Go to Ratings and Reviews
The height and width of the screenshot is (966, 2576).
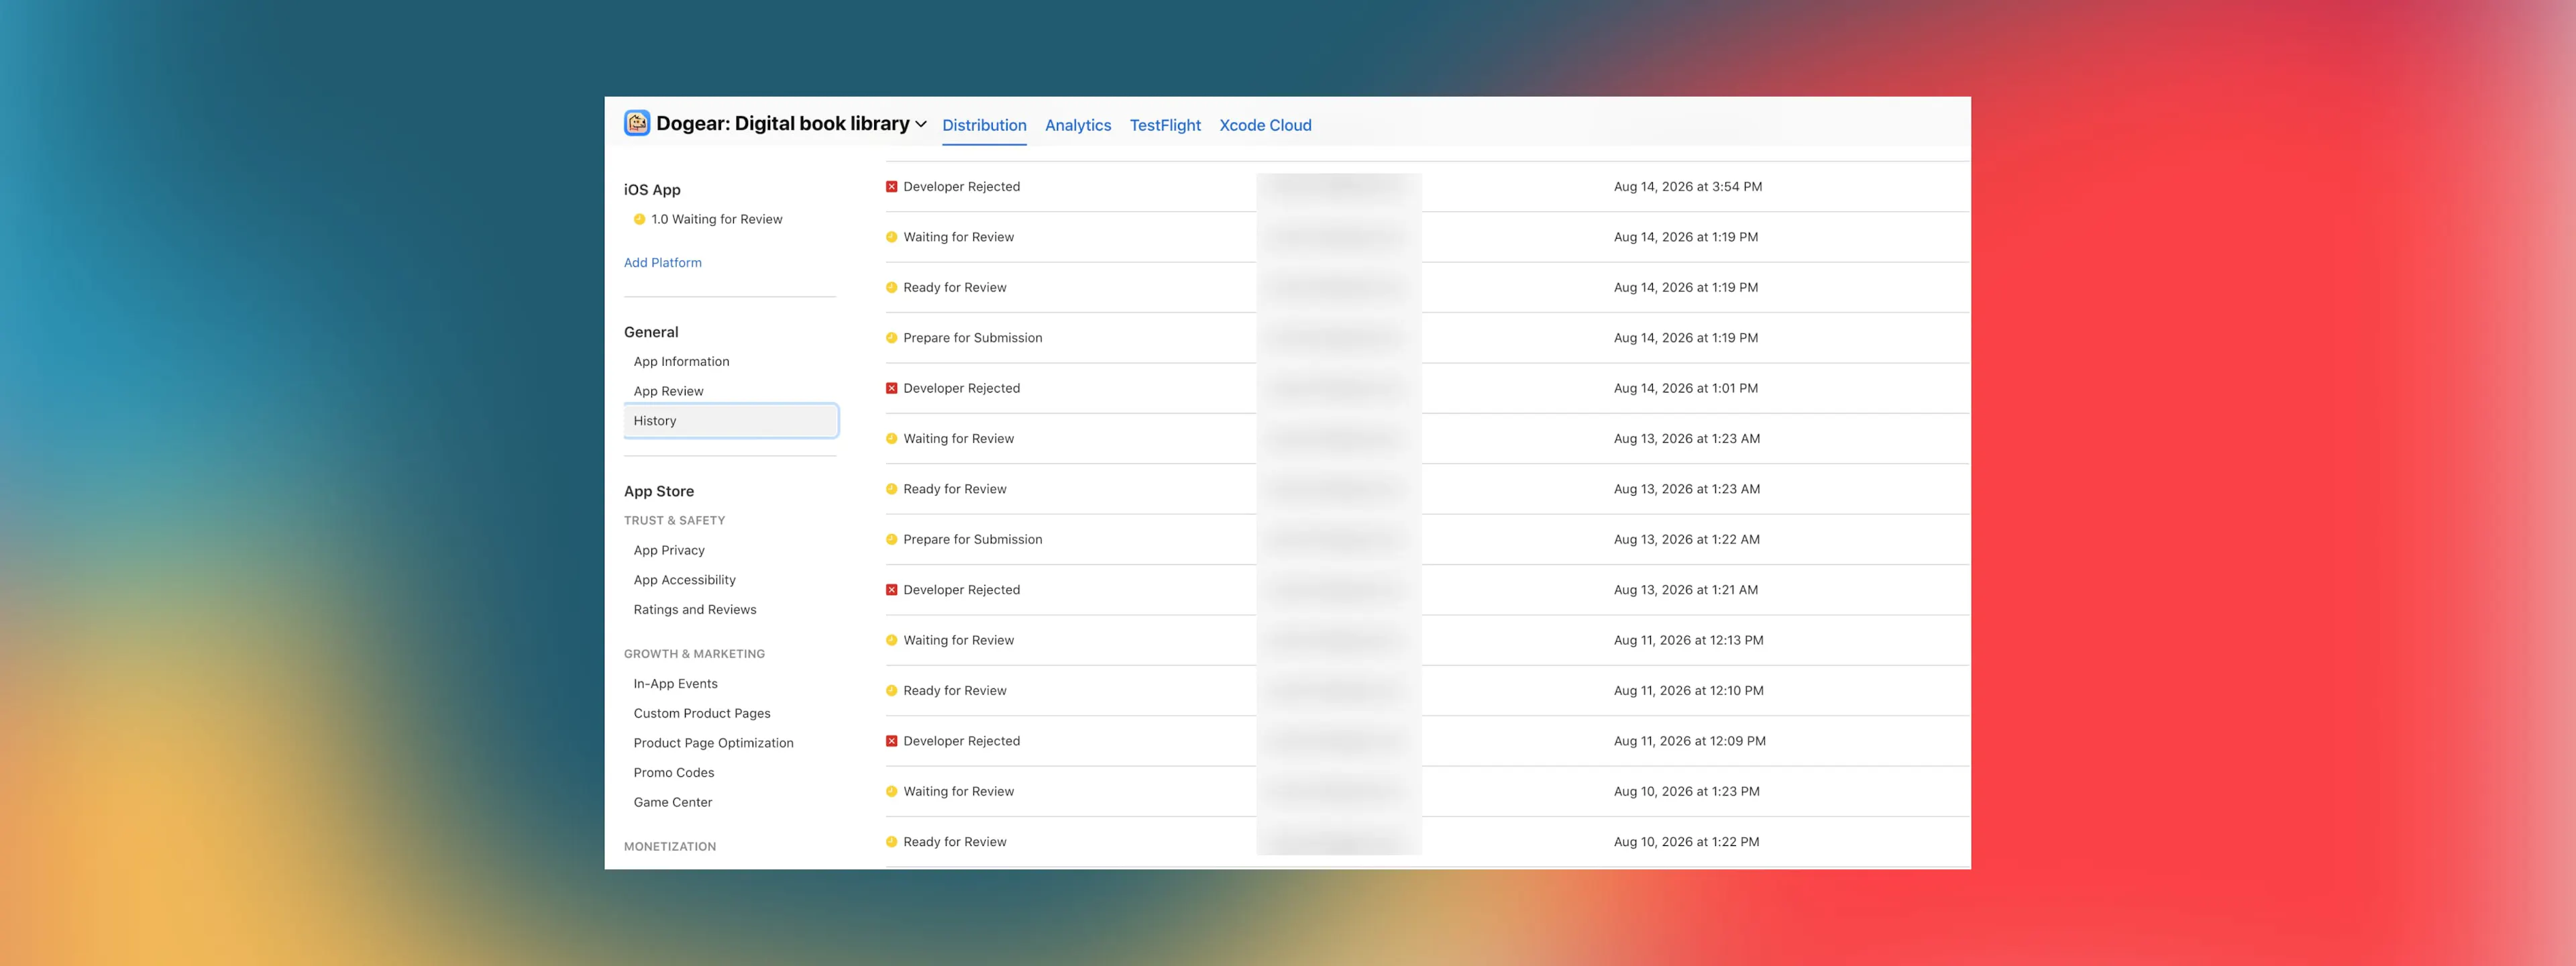[x=695, y=610]
